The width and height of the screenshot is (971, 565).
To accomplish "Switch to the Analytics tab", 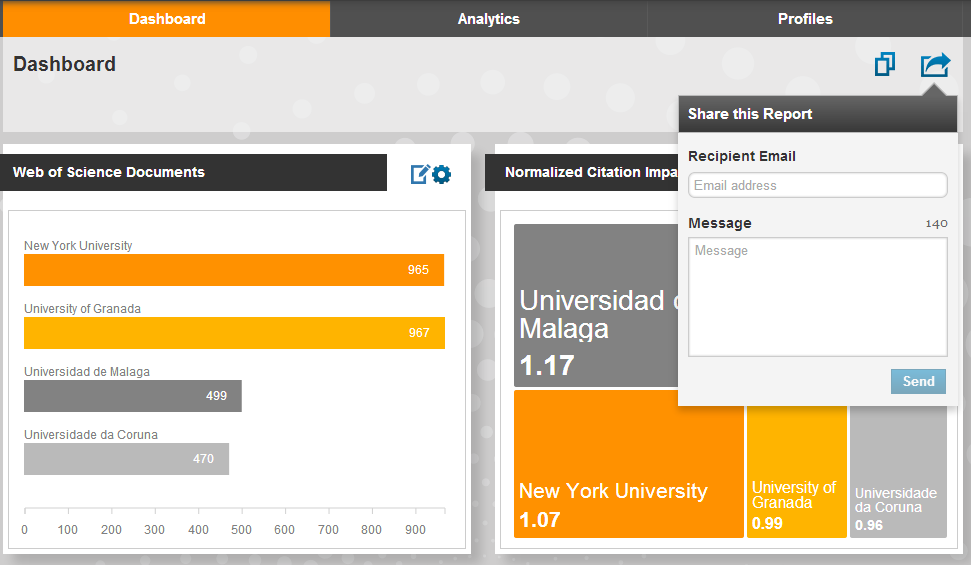I will [x=489, y=19].
